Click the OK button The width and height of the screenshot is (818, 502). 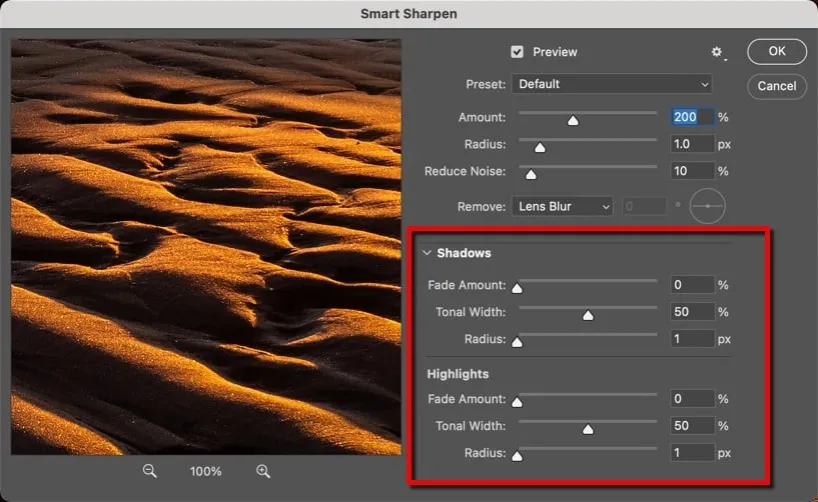coord(777,51)
